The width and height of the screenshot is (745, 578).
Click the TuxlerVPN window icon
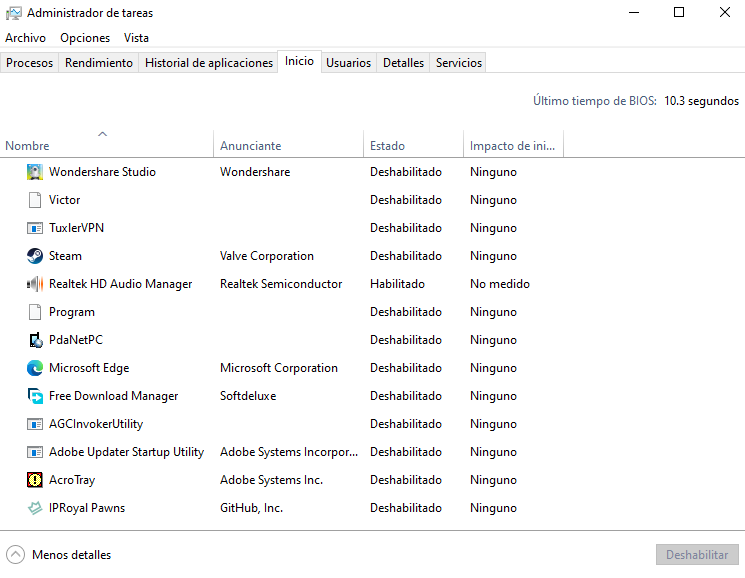pos(35,228)
